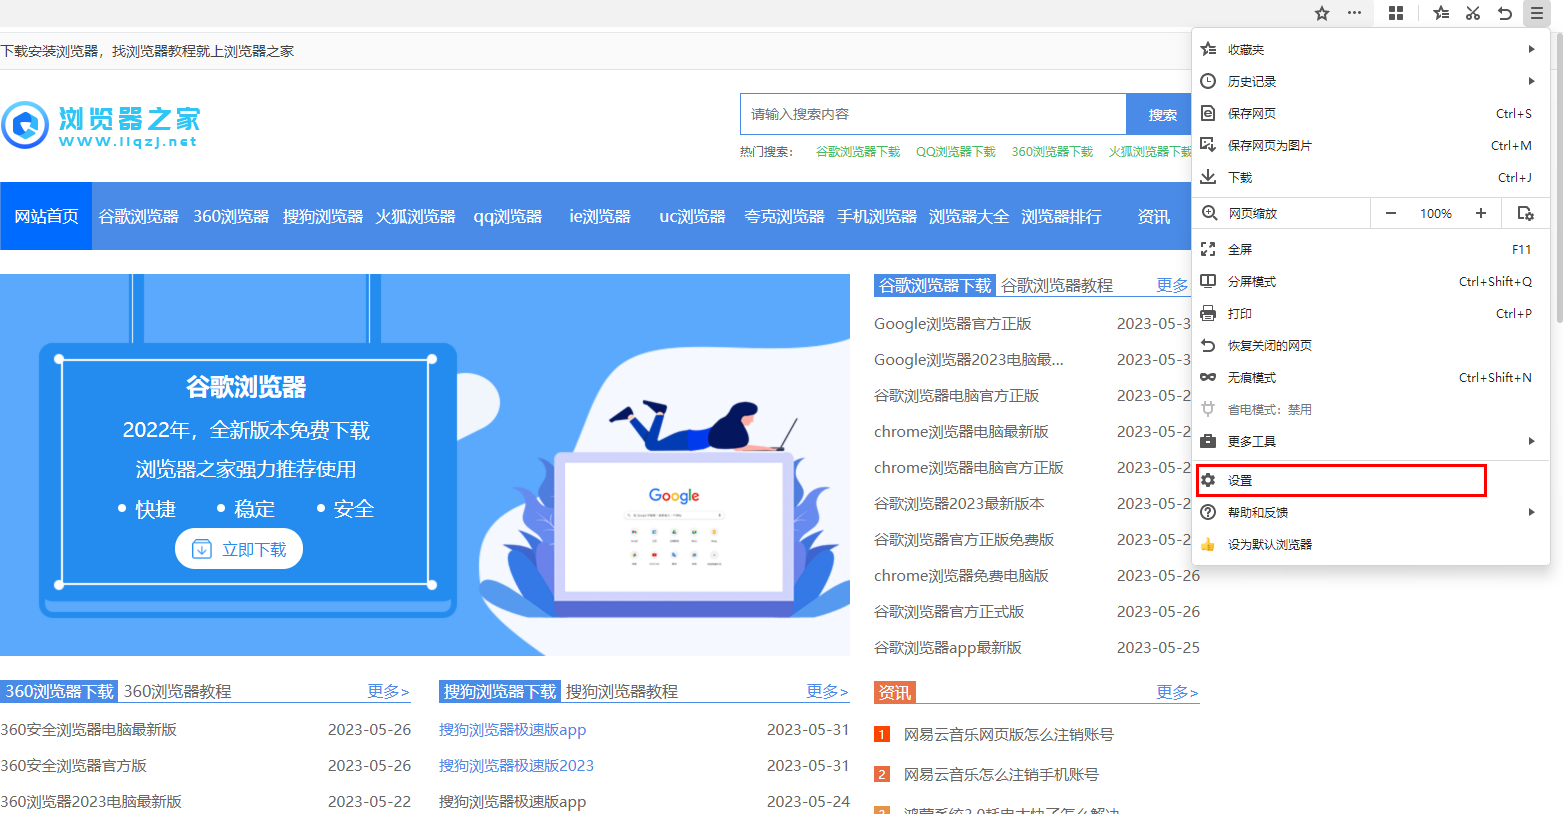Click the 设置 gear icon
The height and width of the screenshot is (814, 1563).
[x=1208, y=480]
